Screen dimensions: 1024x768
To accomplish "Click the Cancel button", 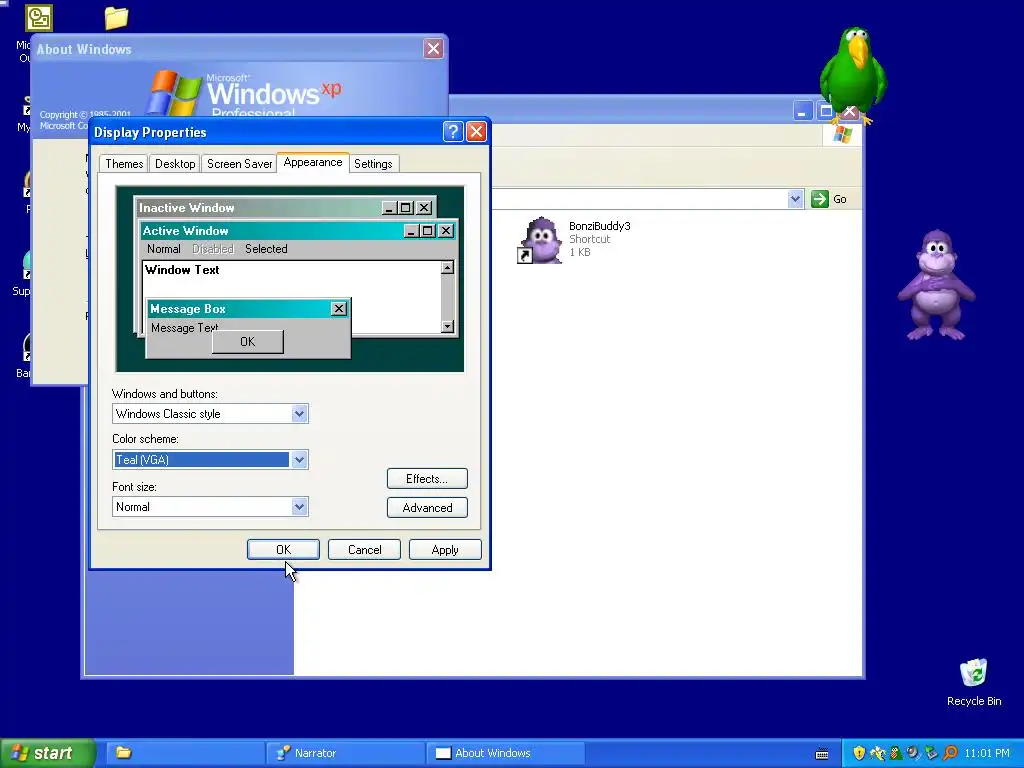I will (x=364, y=550).
